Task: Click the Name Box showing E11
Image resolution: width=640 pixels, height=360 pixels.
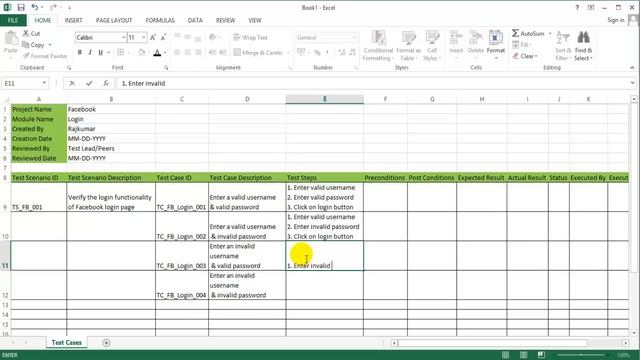Action: (x=21, y=83)
